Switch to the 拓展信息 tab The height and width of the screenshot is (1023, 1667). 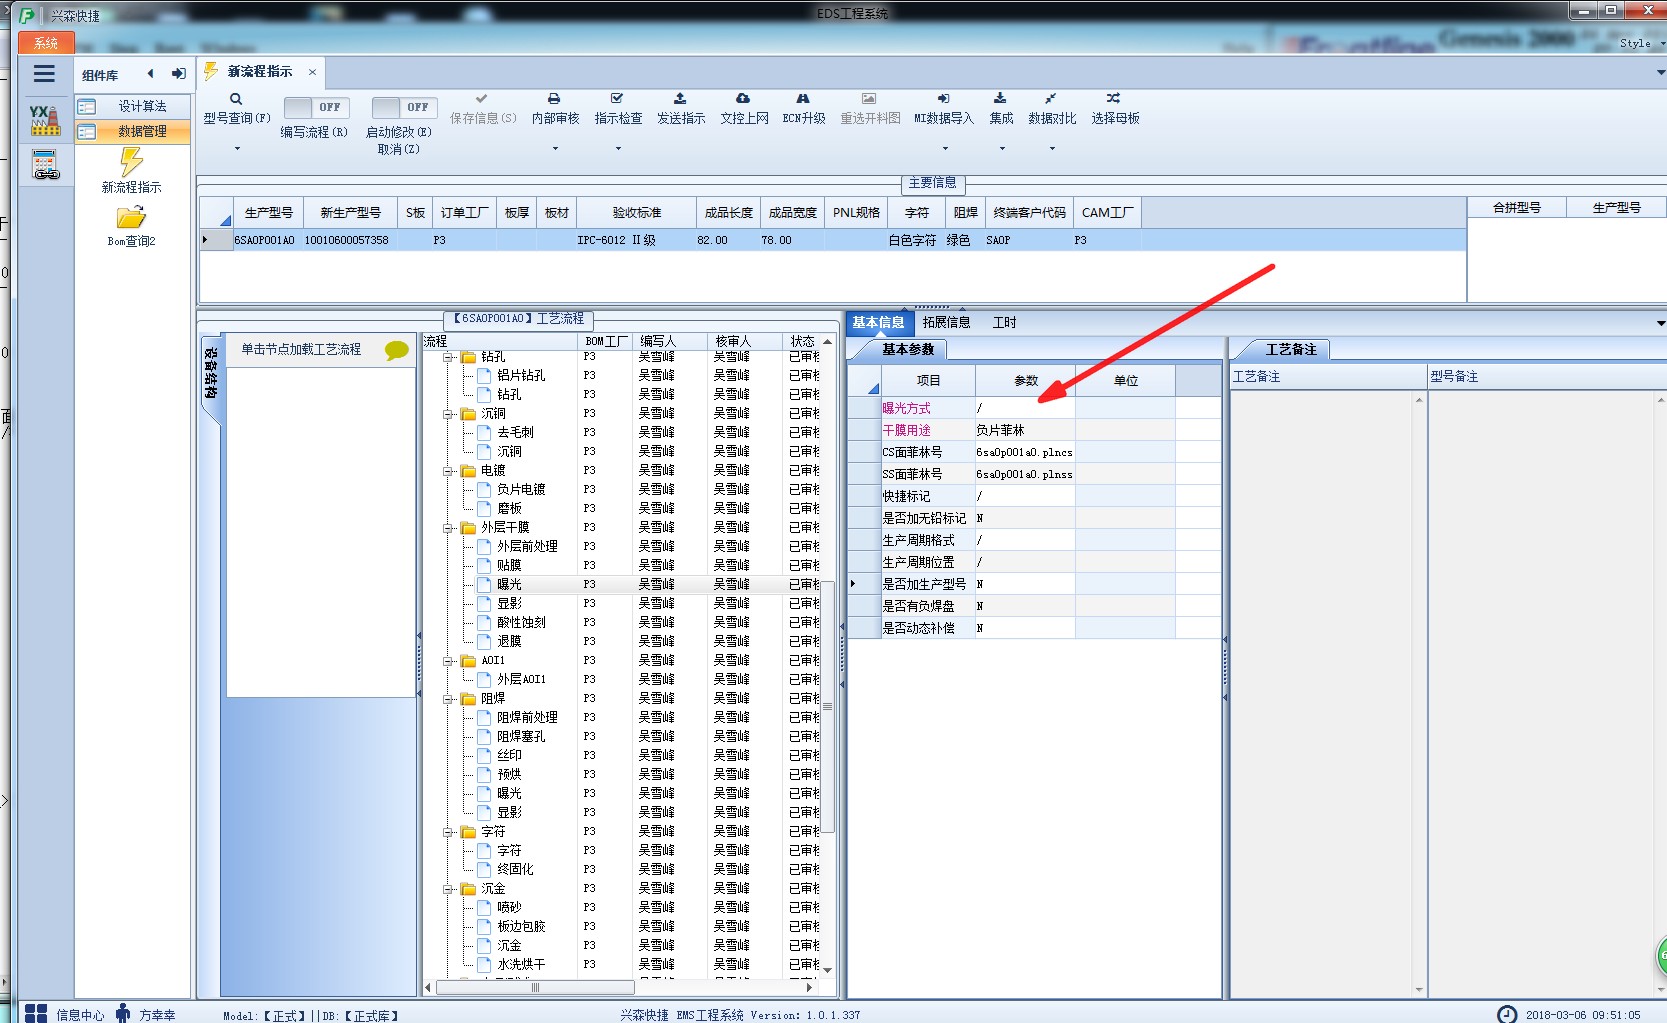coord(946,322)
